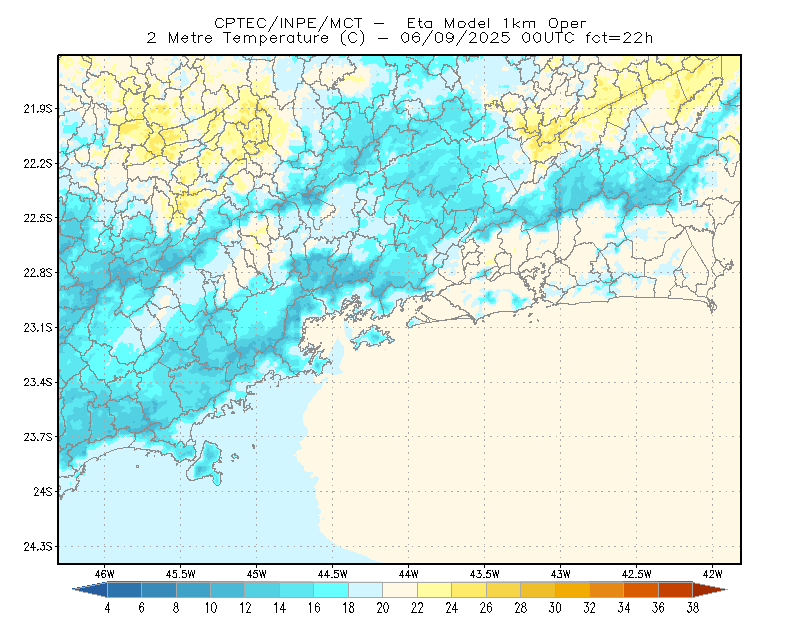Click the latitude label 23.7S

(x=38, y=437)
